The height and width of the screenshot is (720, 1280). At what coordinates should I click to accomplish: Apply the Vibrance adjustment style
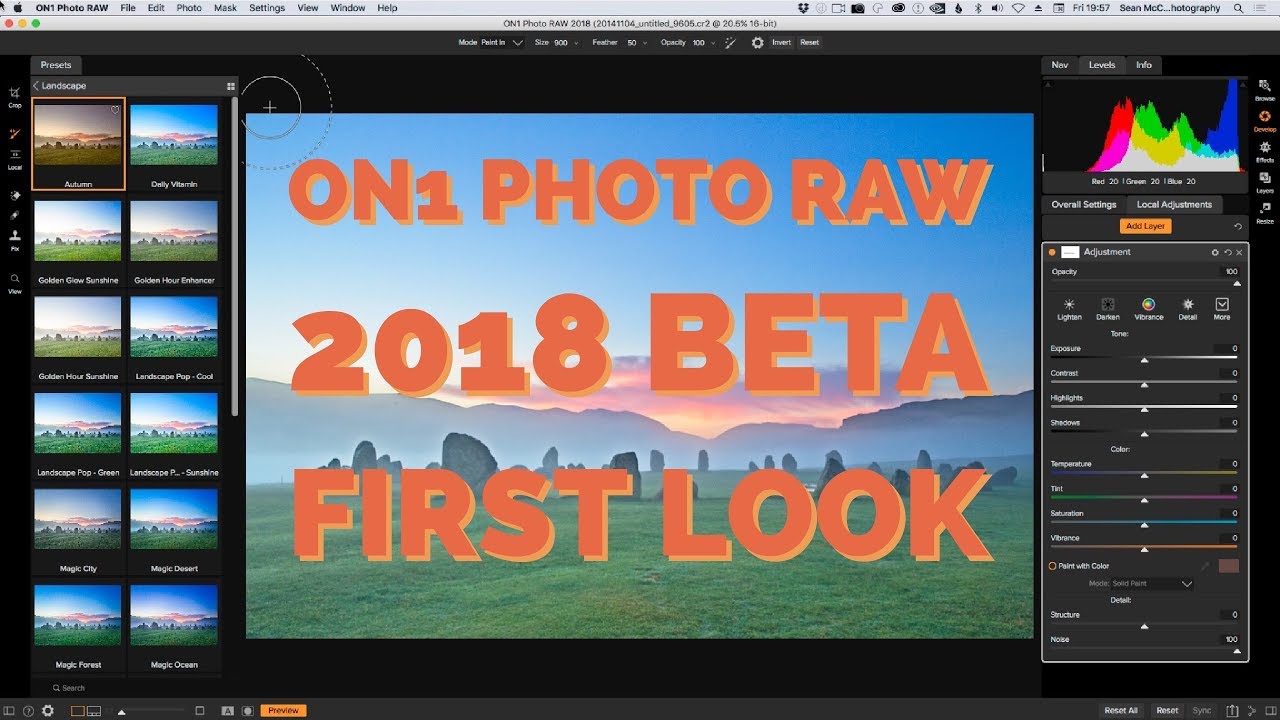tap(1148, 308)
